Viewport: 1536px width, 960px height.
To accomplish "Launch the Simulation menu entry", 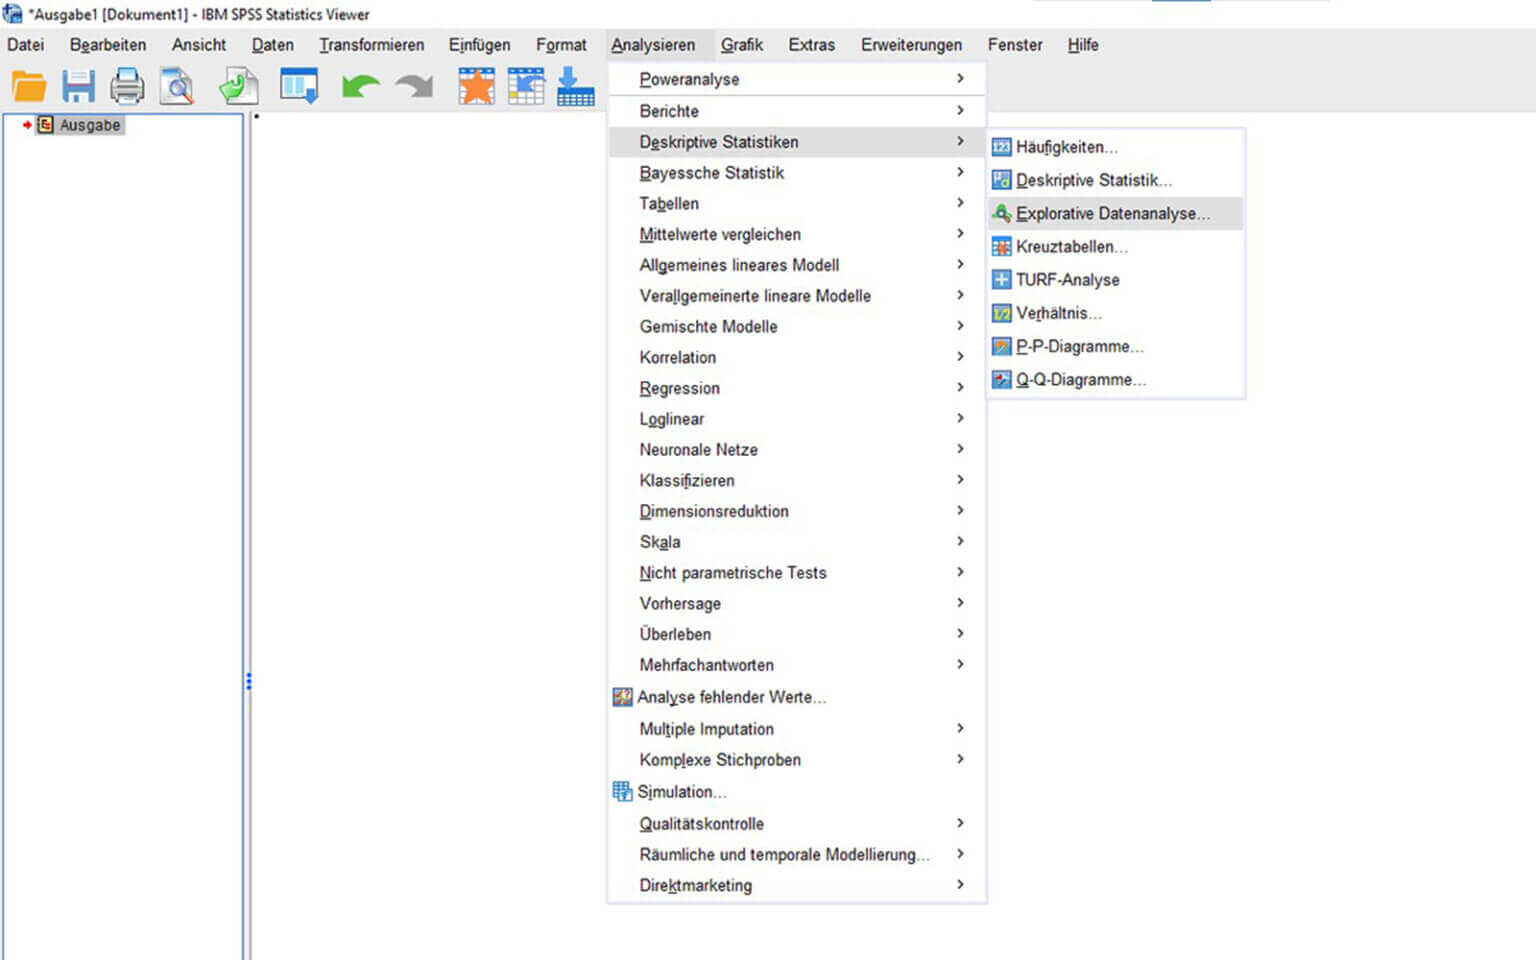I will coord(681,792).
